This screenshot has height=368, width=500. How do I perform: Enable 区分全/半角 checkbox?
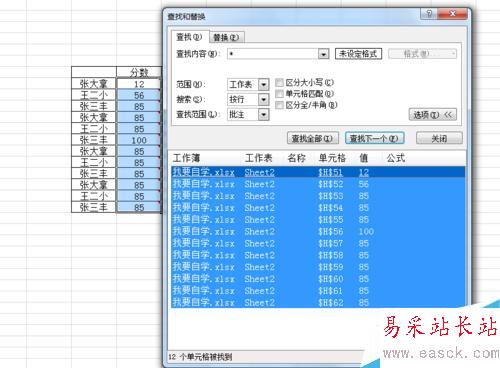click(x=280, y=105)
